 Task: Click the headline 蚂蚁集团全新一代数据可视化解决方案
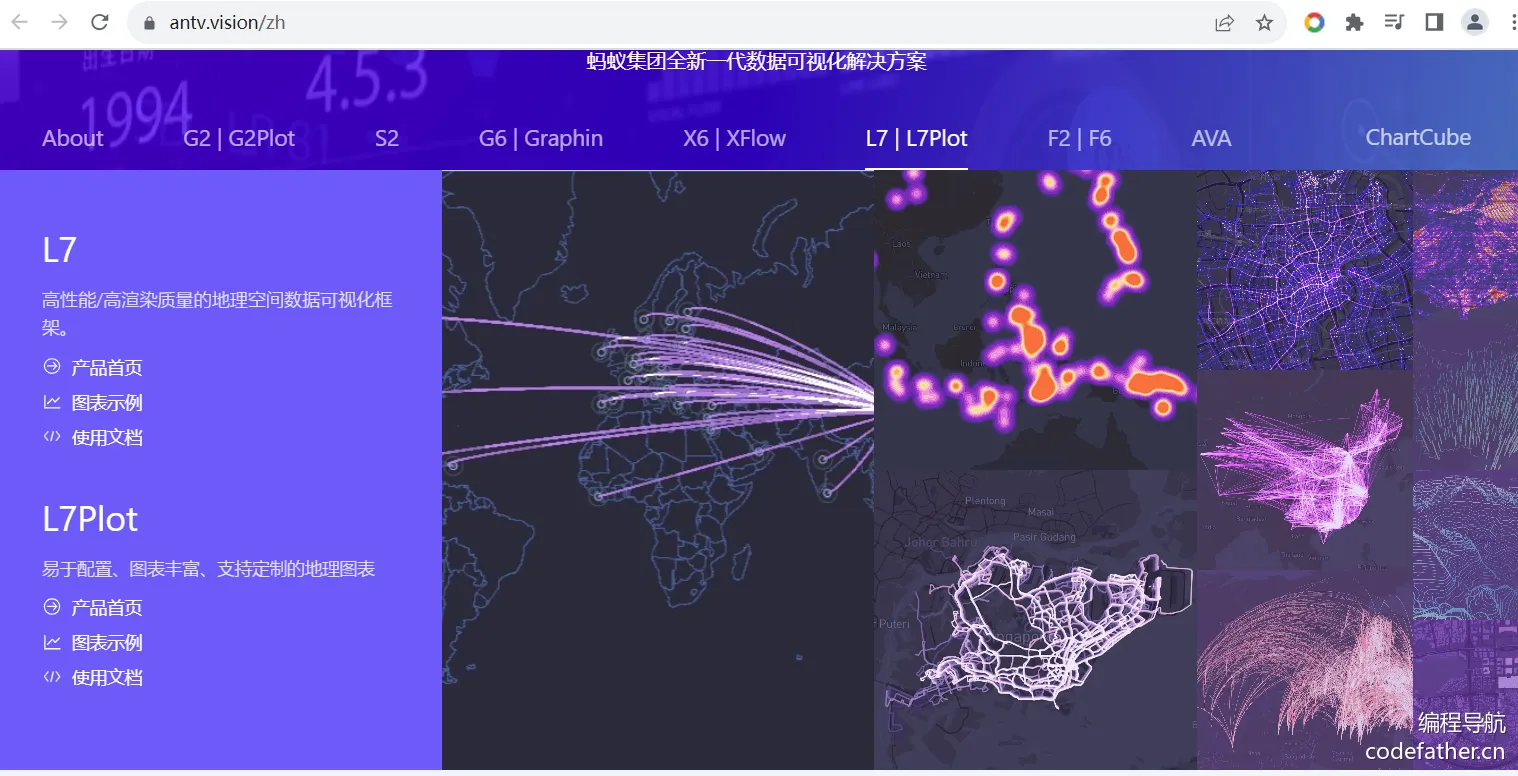point(757,62)
